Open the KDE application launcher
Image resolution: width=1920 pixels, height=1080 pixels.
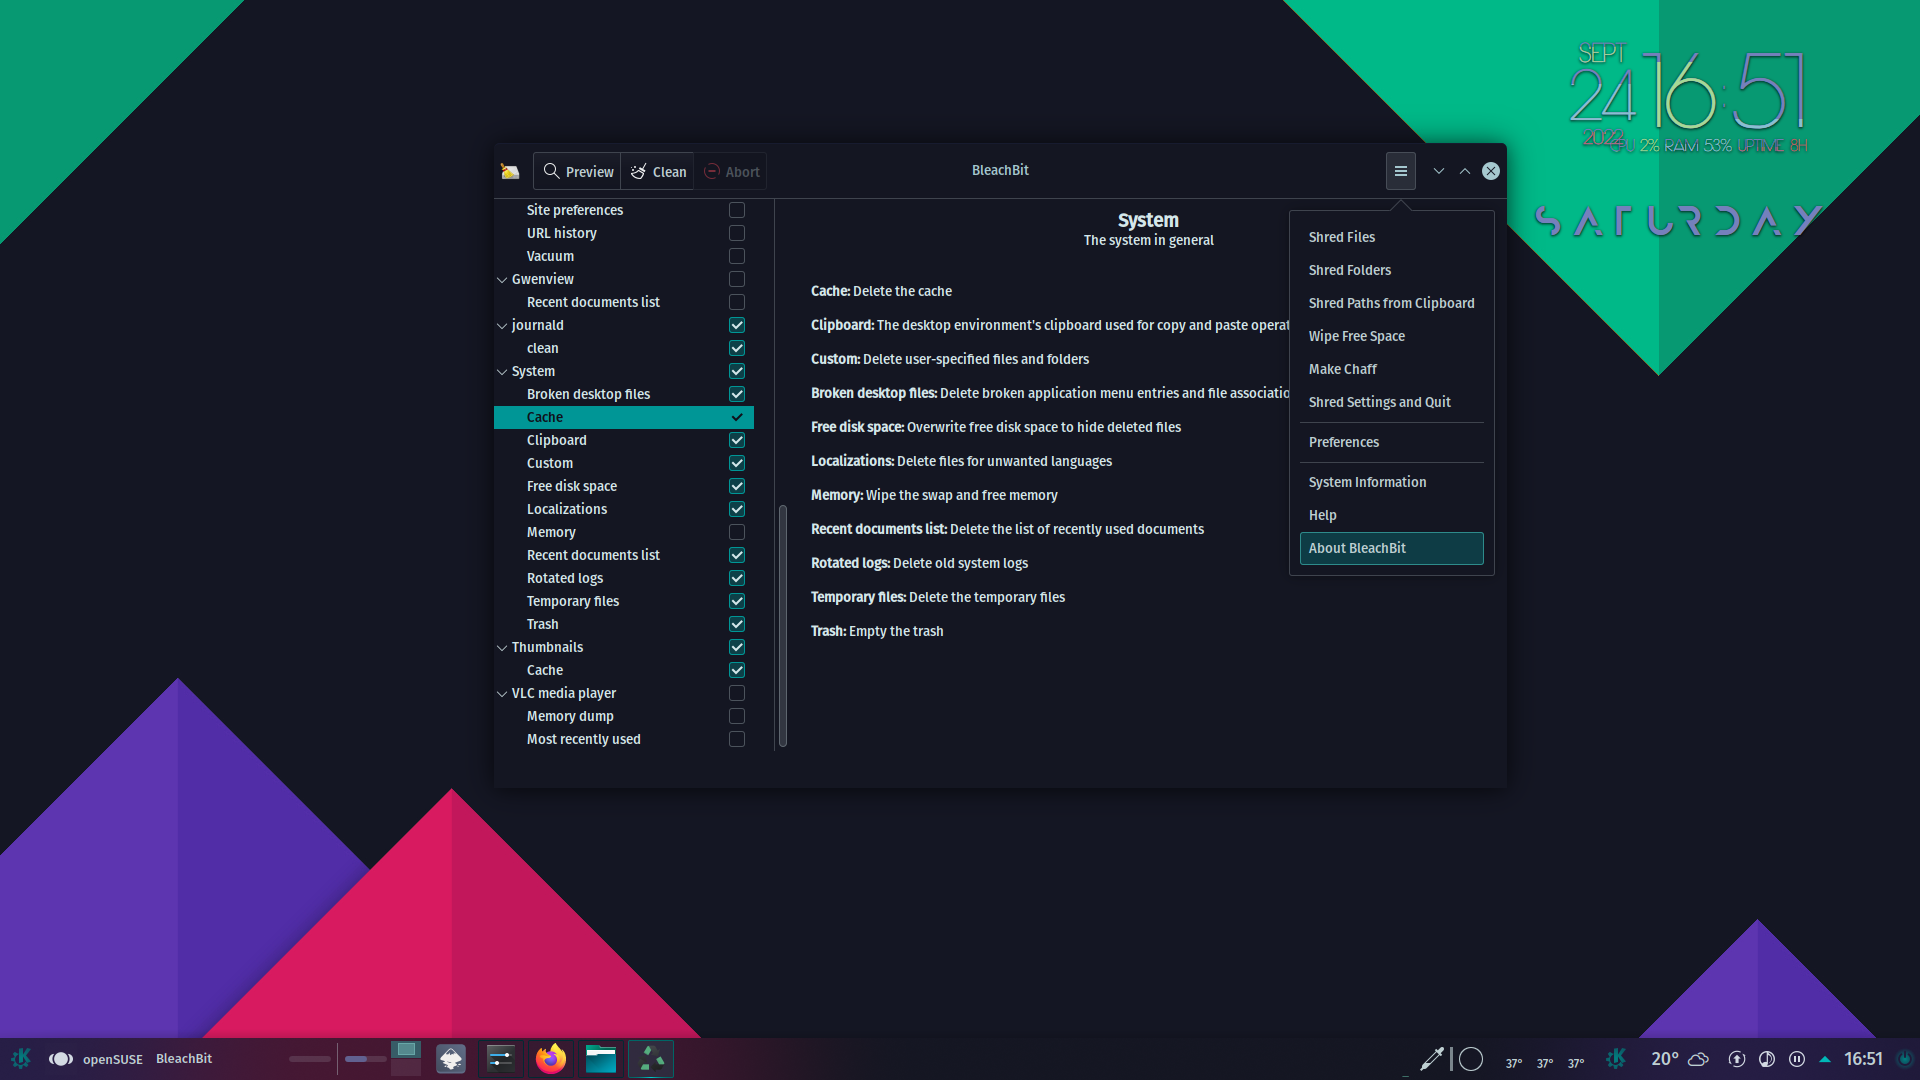tap(21, 1058)
